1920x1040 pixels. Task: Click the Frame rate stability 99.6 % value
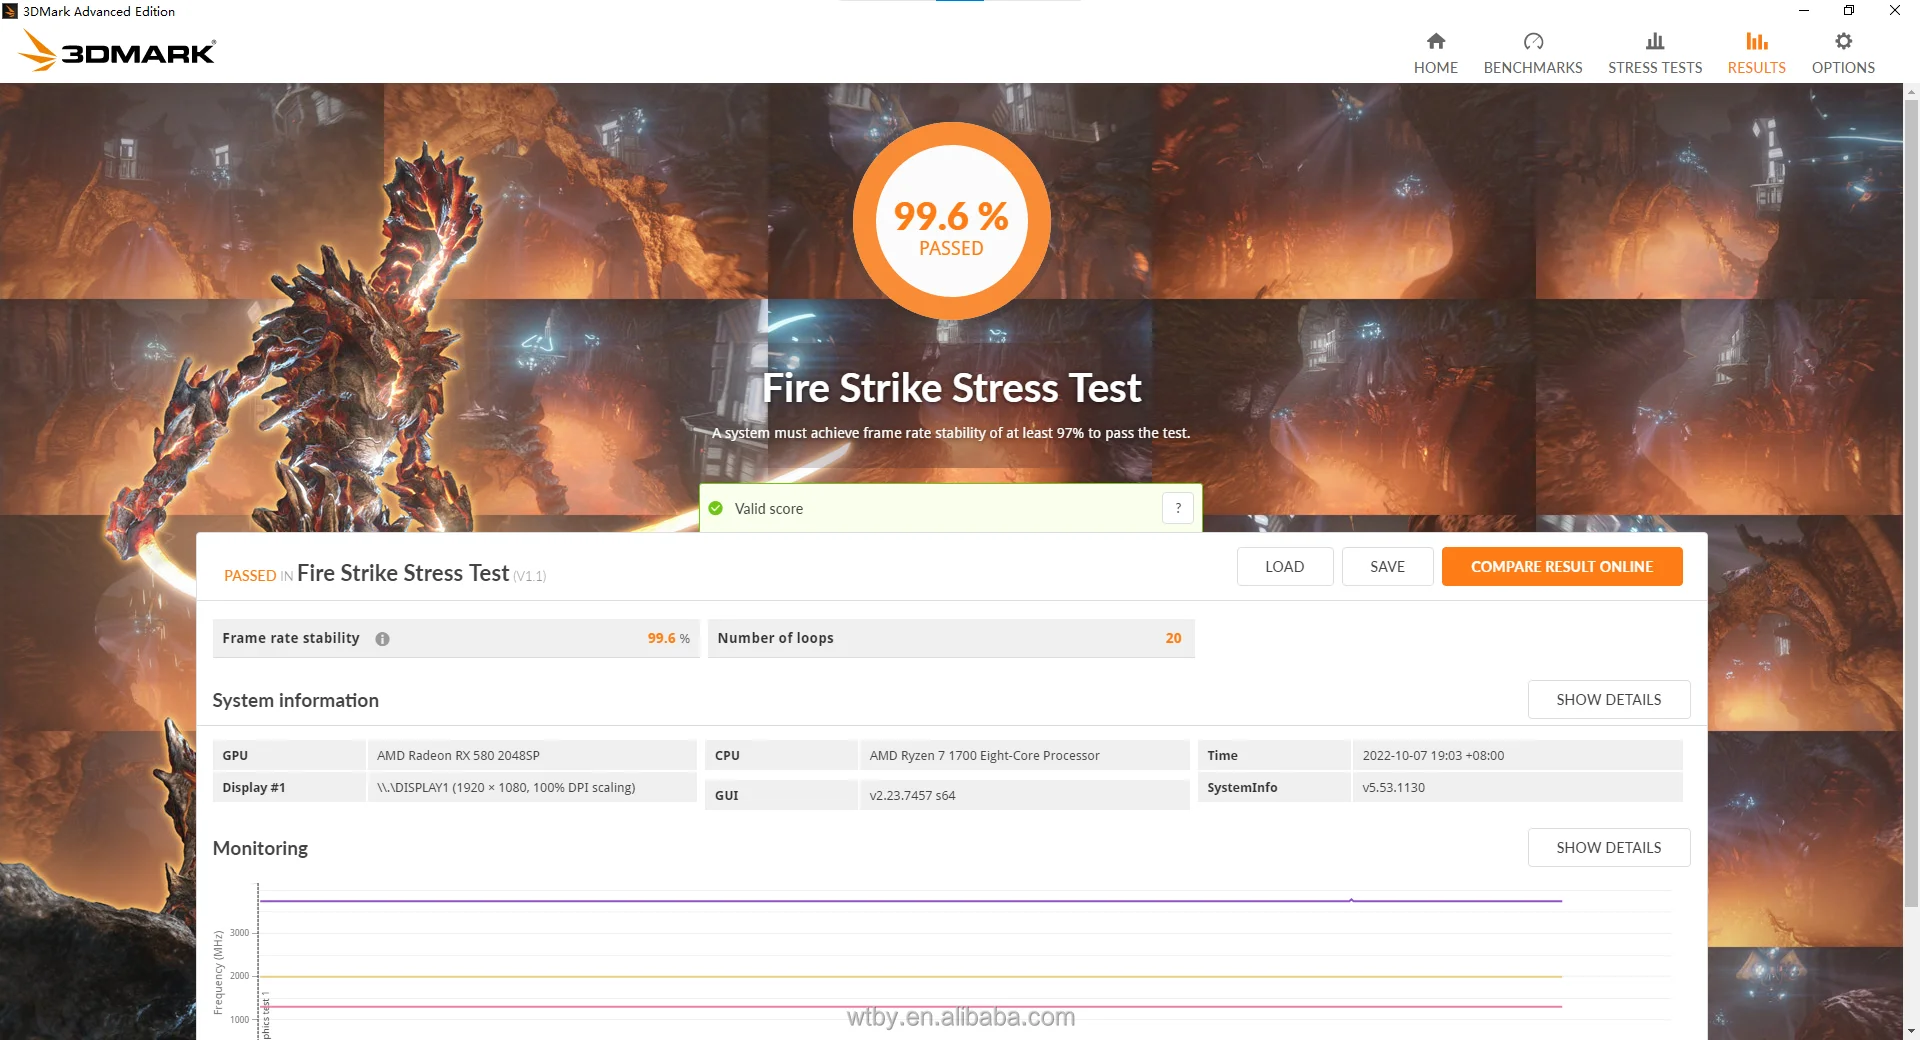point(668,638)
